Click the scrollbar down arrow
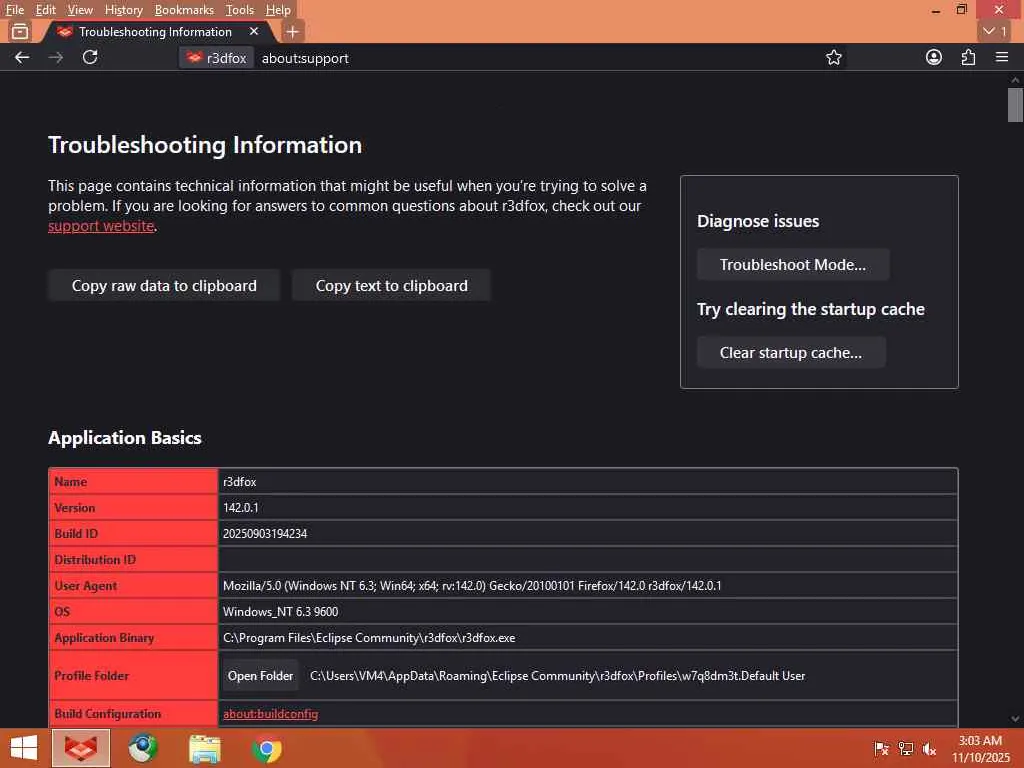The image size is (1024, 768). [x=1015, y=719]
